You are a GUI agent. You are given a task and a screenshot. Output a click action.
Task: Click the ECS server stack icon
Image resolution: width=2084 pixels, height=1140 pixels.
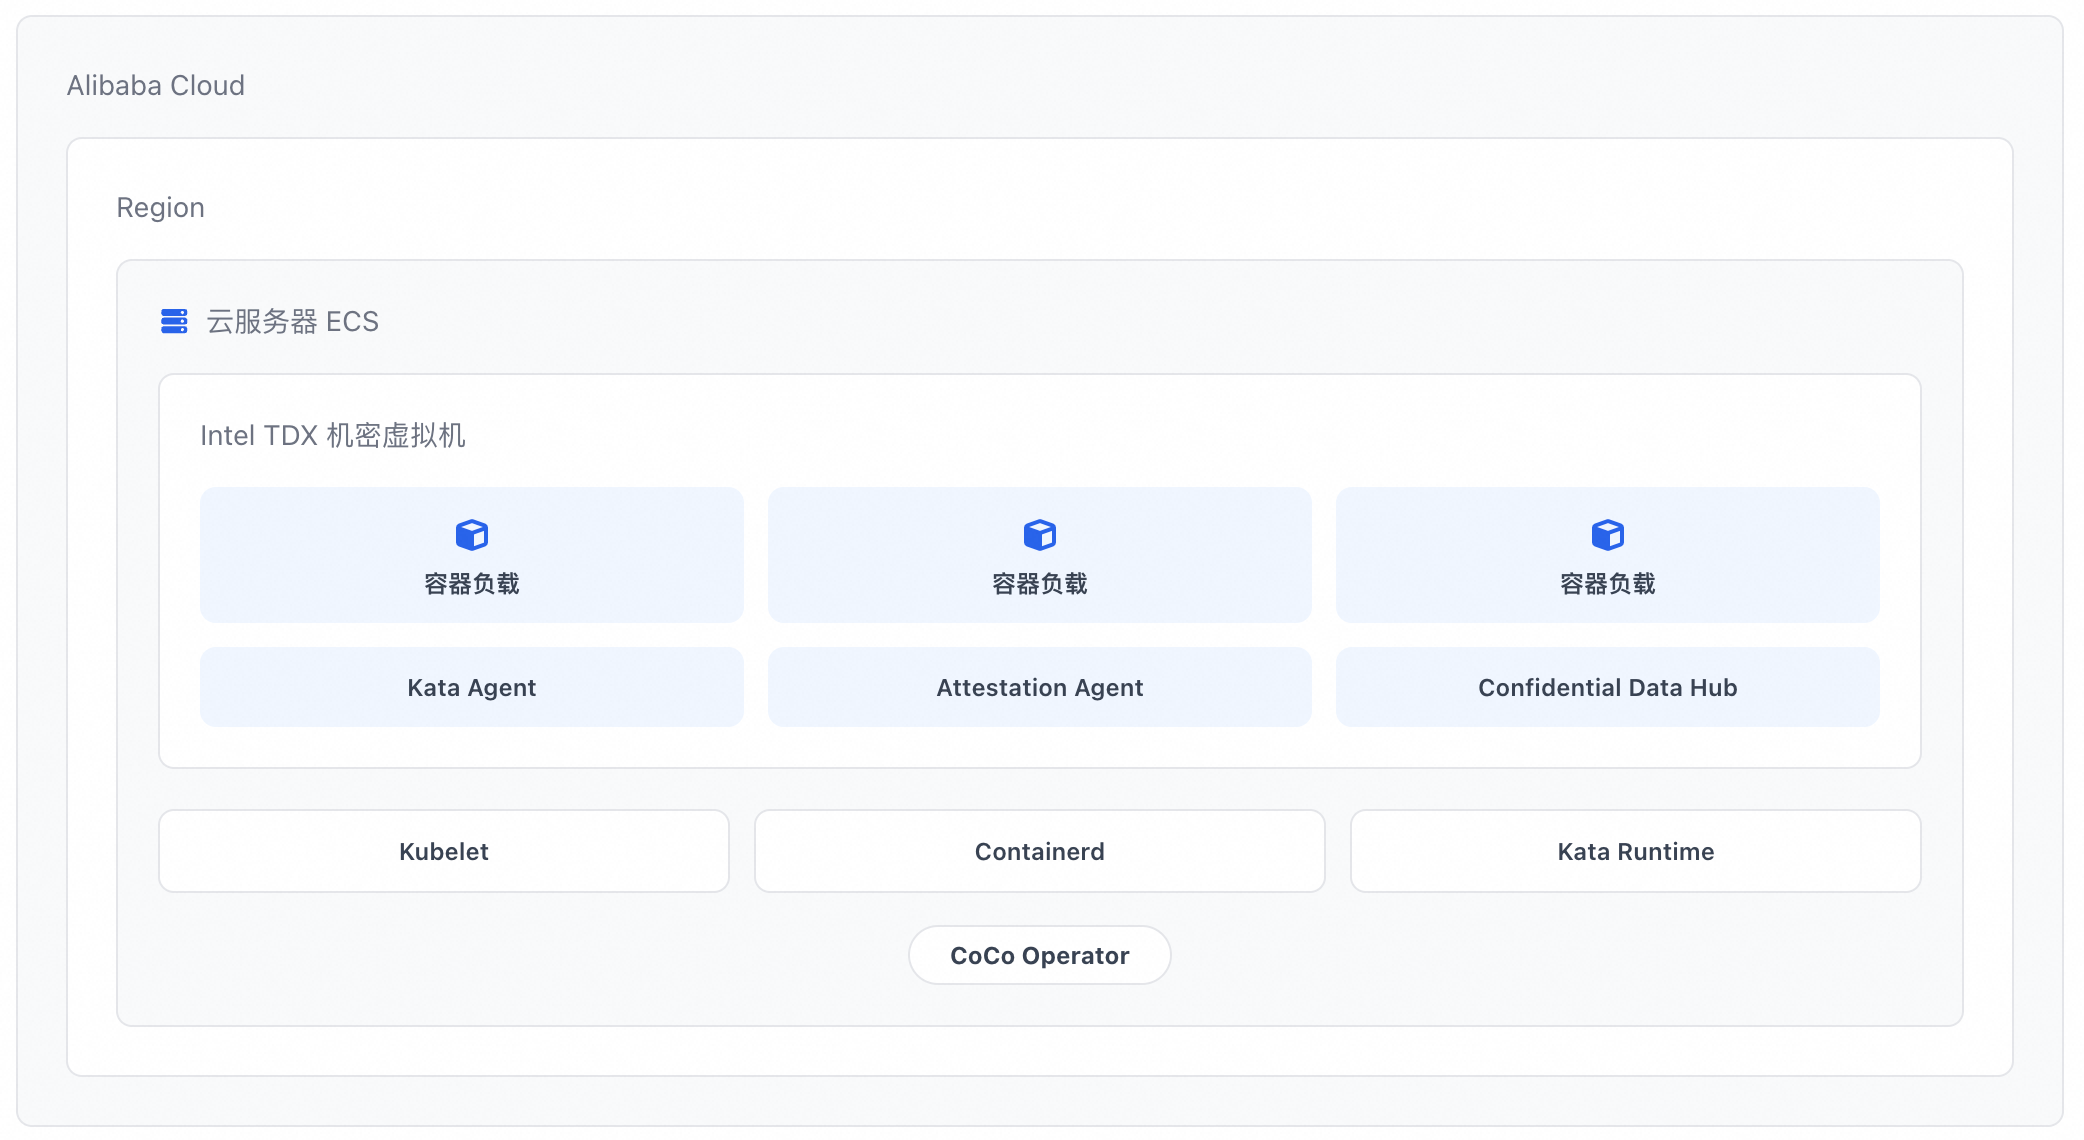click(174, 321)
